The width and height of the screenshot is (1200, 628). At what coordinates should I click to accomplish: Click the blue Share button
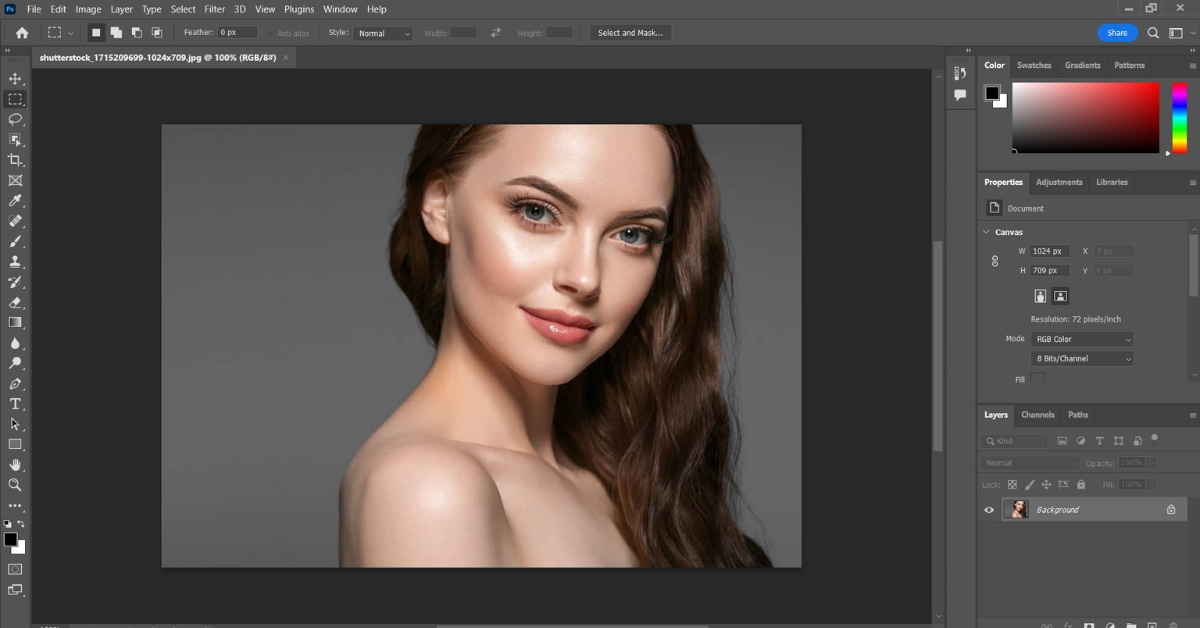(x=1117, y=33)
